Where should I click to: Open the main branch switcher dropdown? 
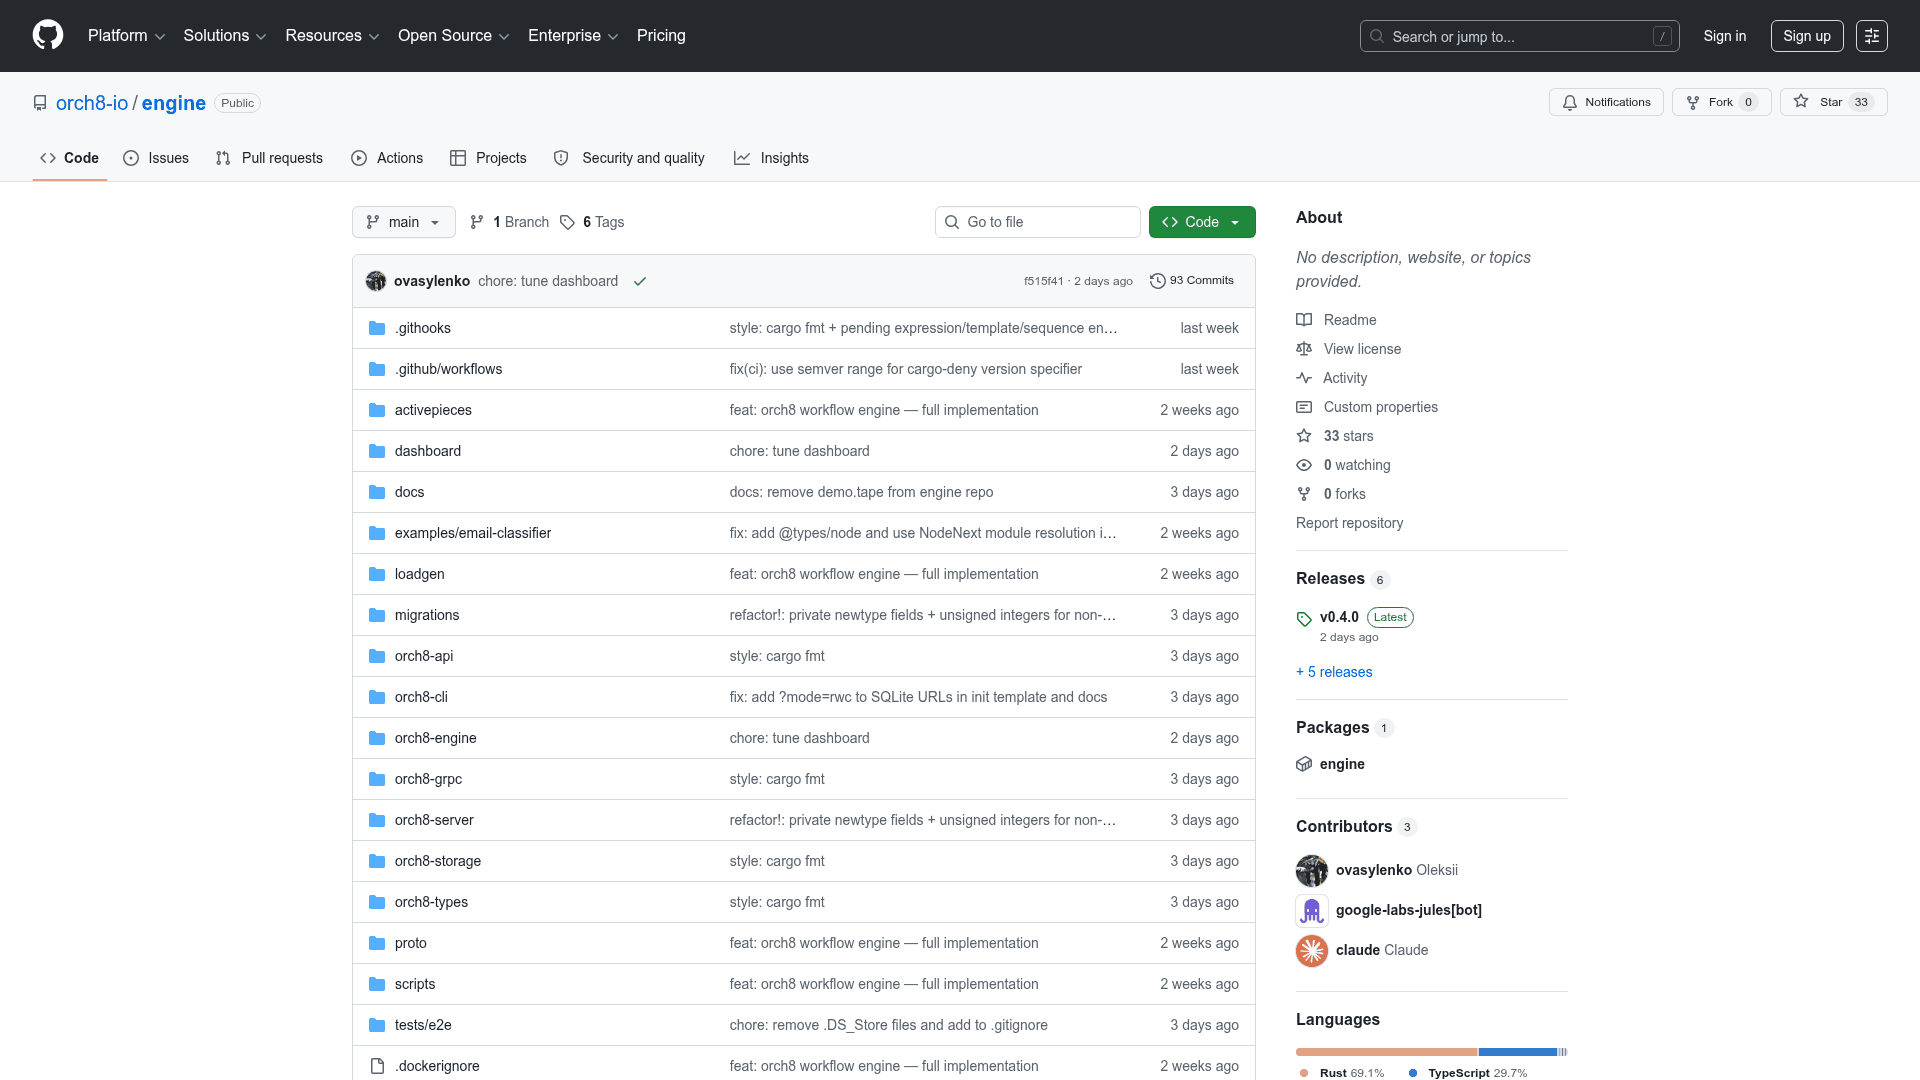[404, 222]
